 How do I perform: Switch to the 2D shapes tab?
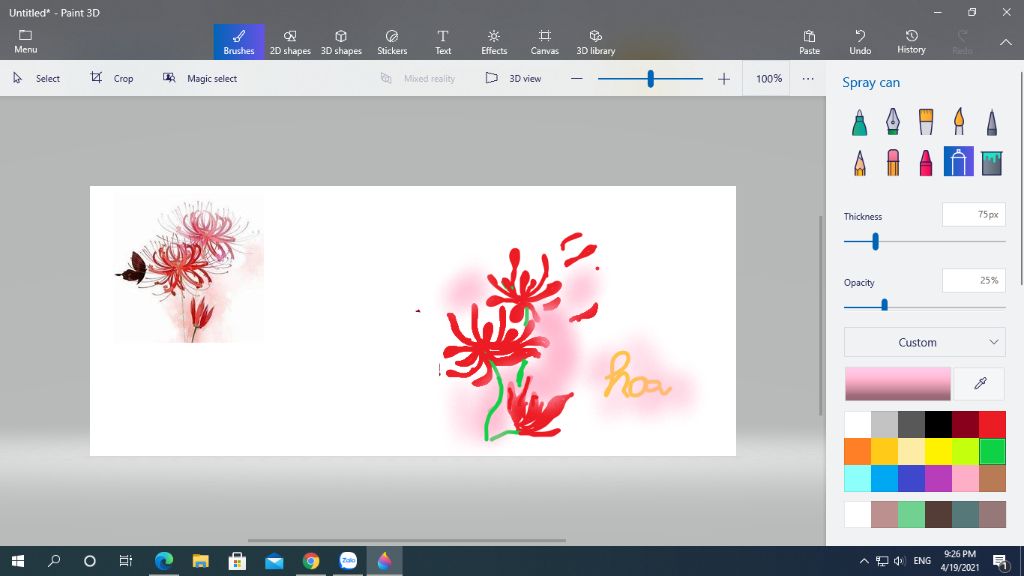point(290,42)
